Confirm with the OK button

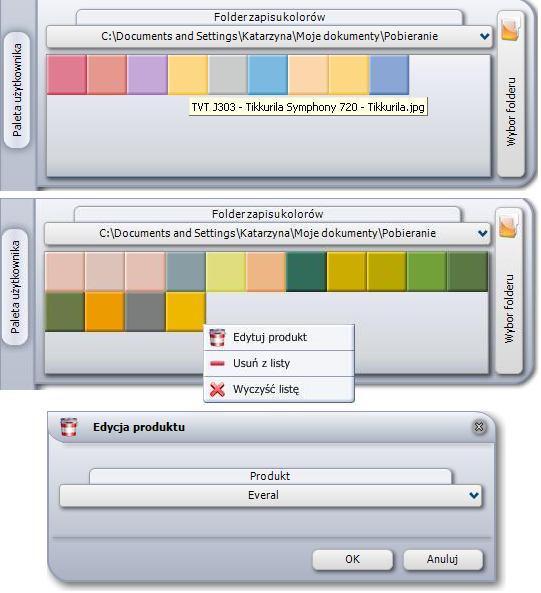[x=352, y=559]
